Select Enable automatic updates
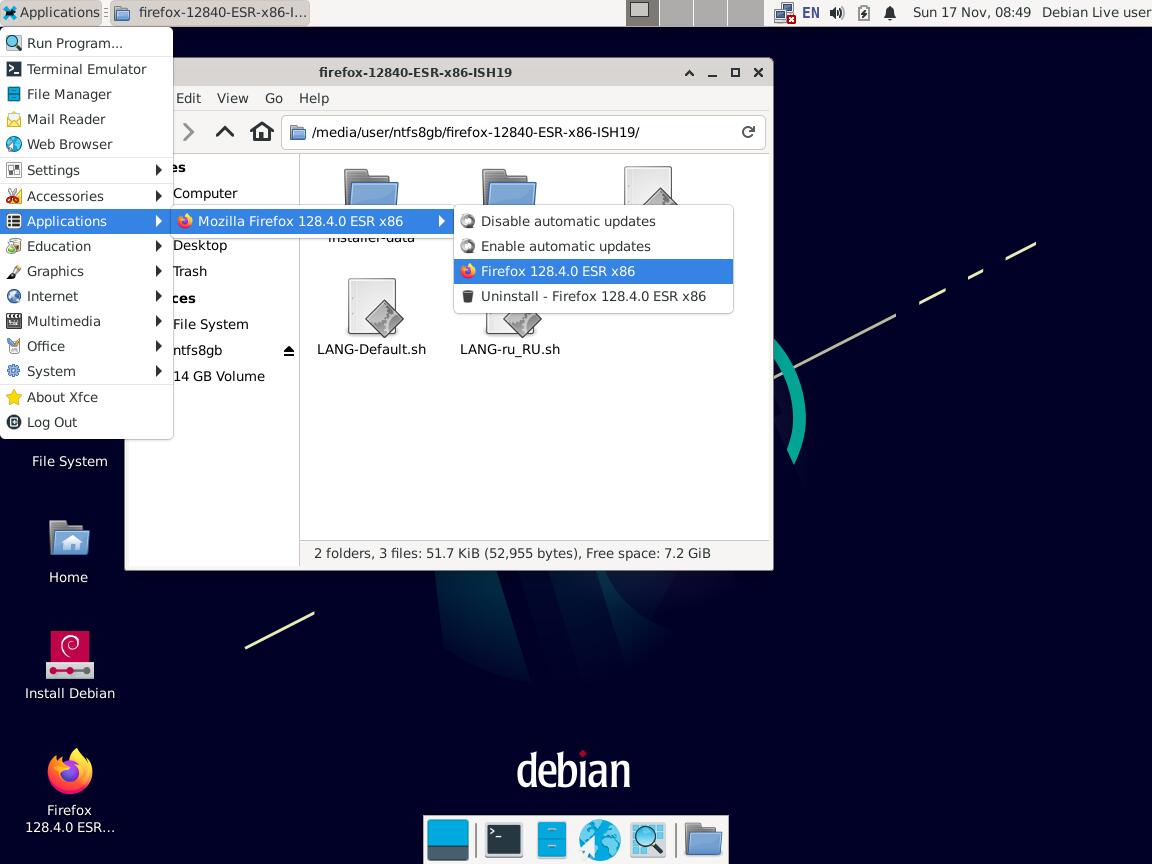The width and height of the screenshot is (1152, 864). coord(593,246)
